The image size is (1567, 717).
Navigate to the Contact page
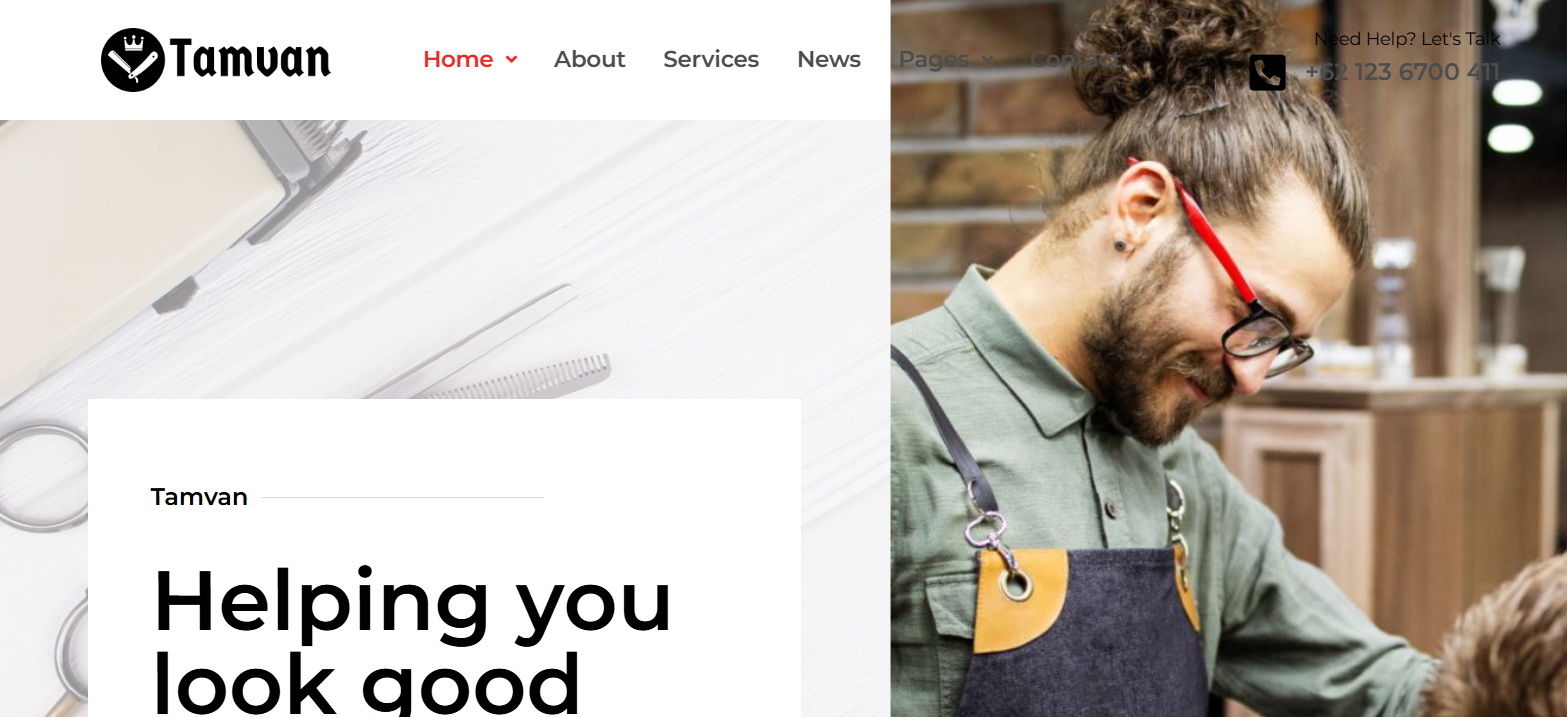[x=1074, y=59]
